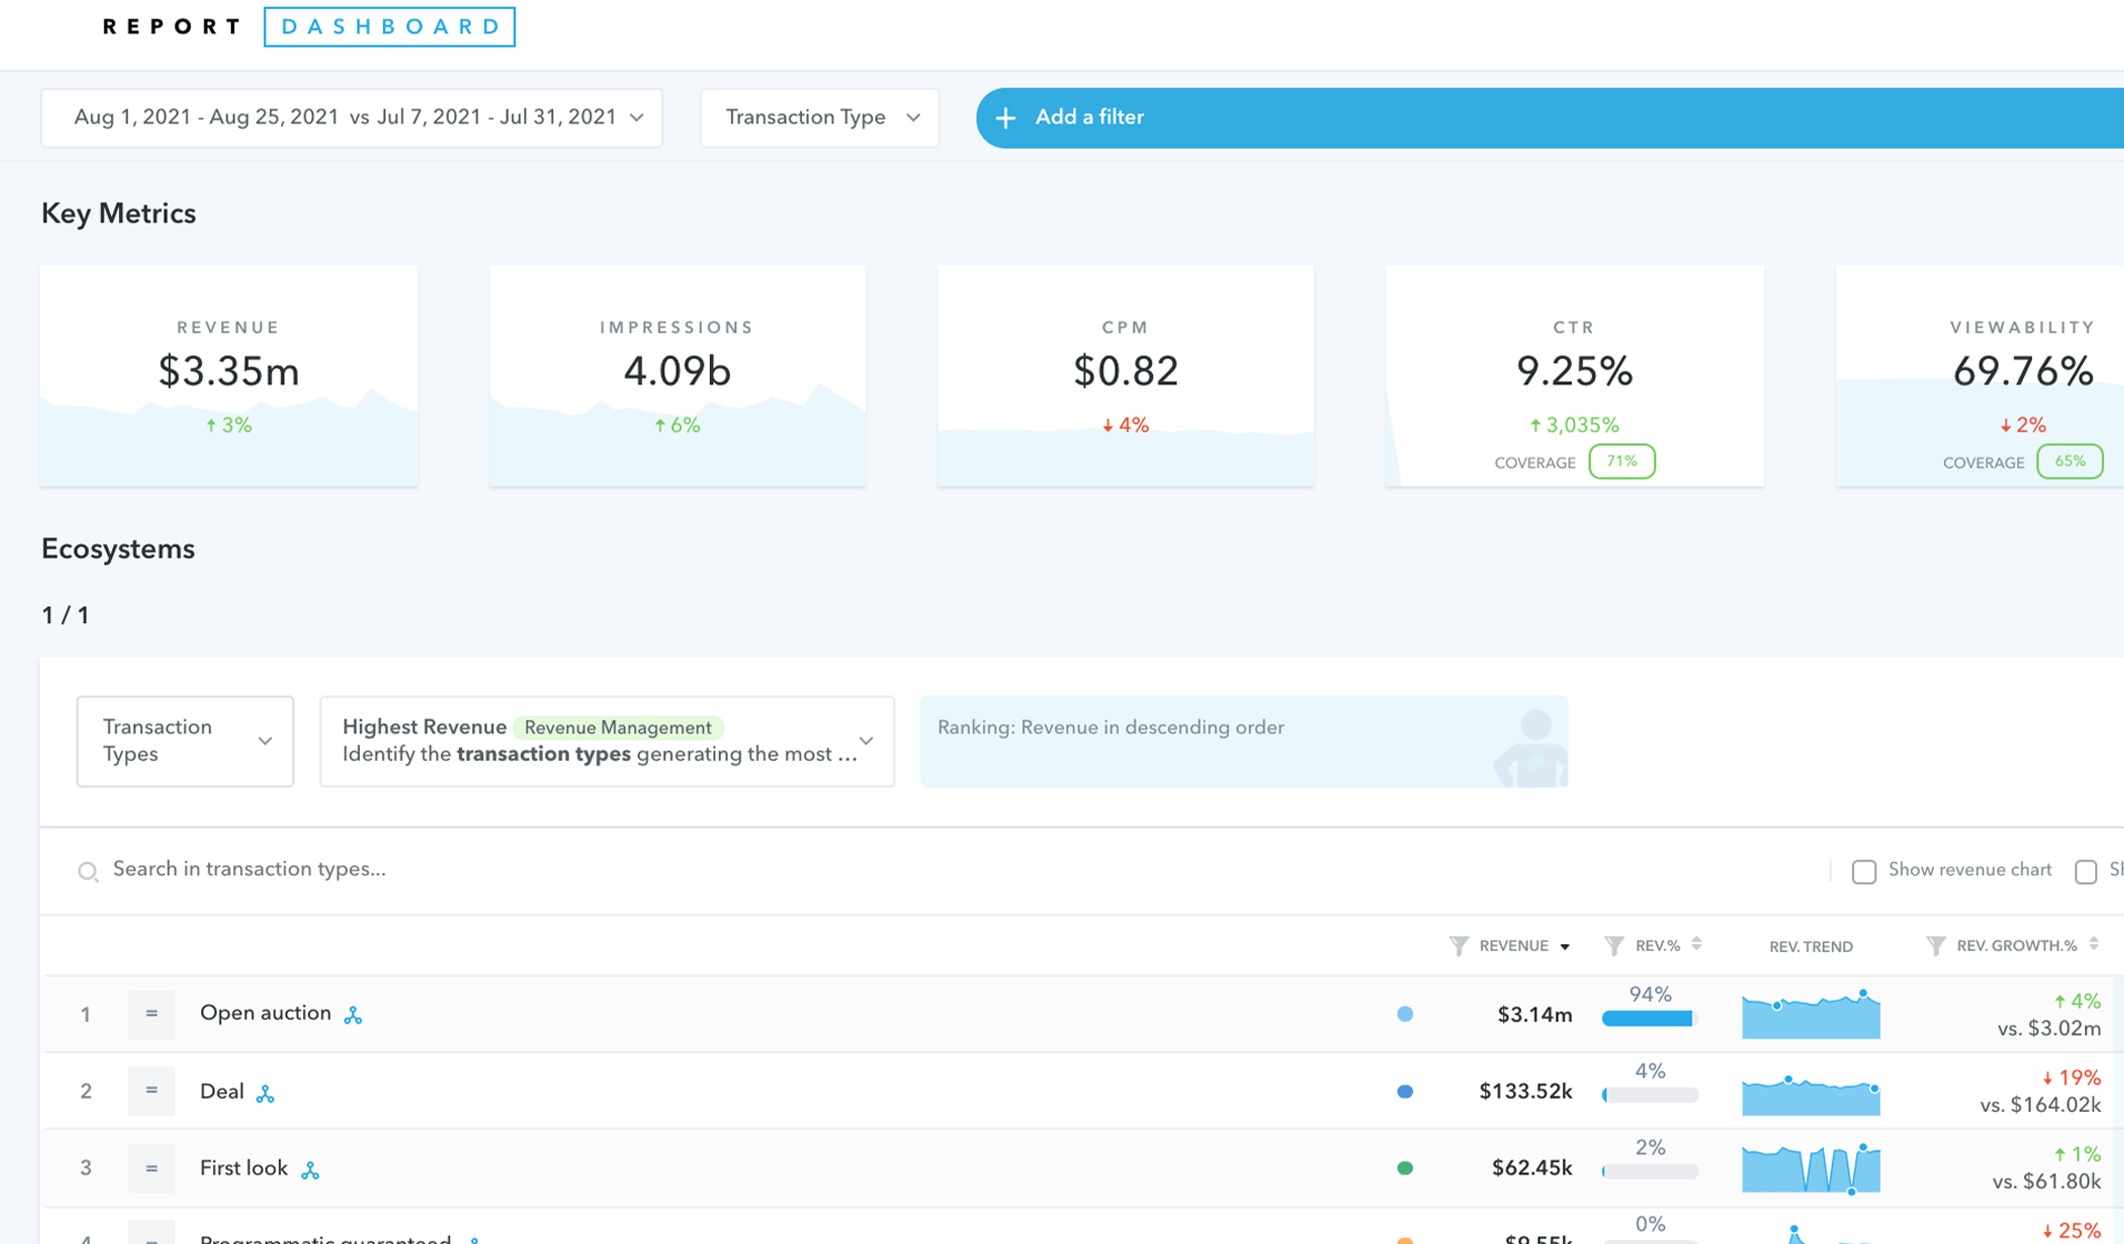This screenshot has height=1244, width=2124.
Task: Click the 1 / 1 ecosystem counter
Action: 65,616
